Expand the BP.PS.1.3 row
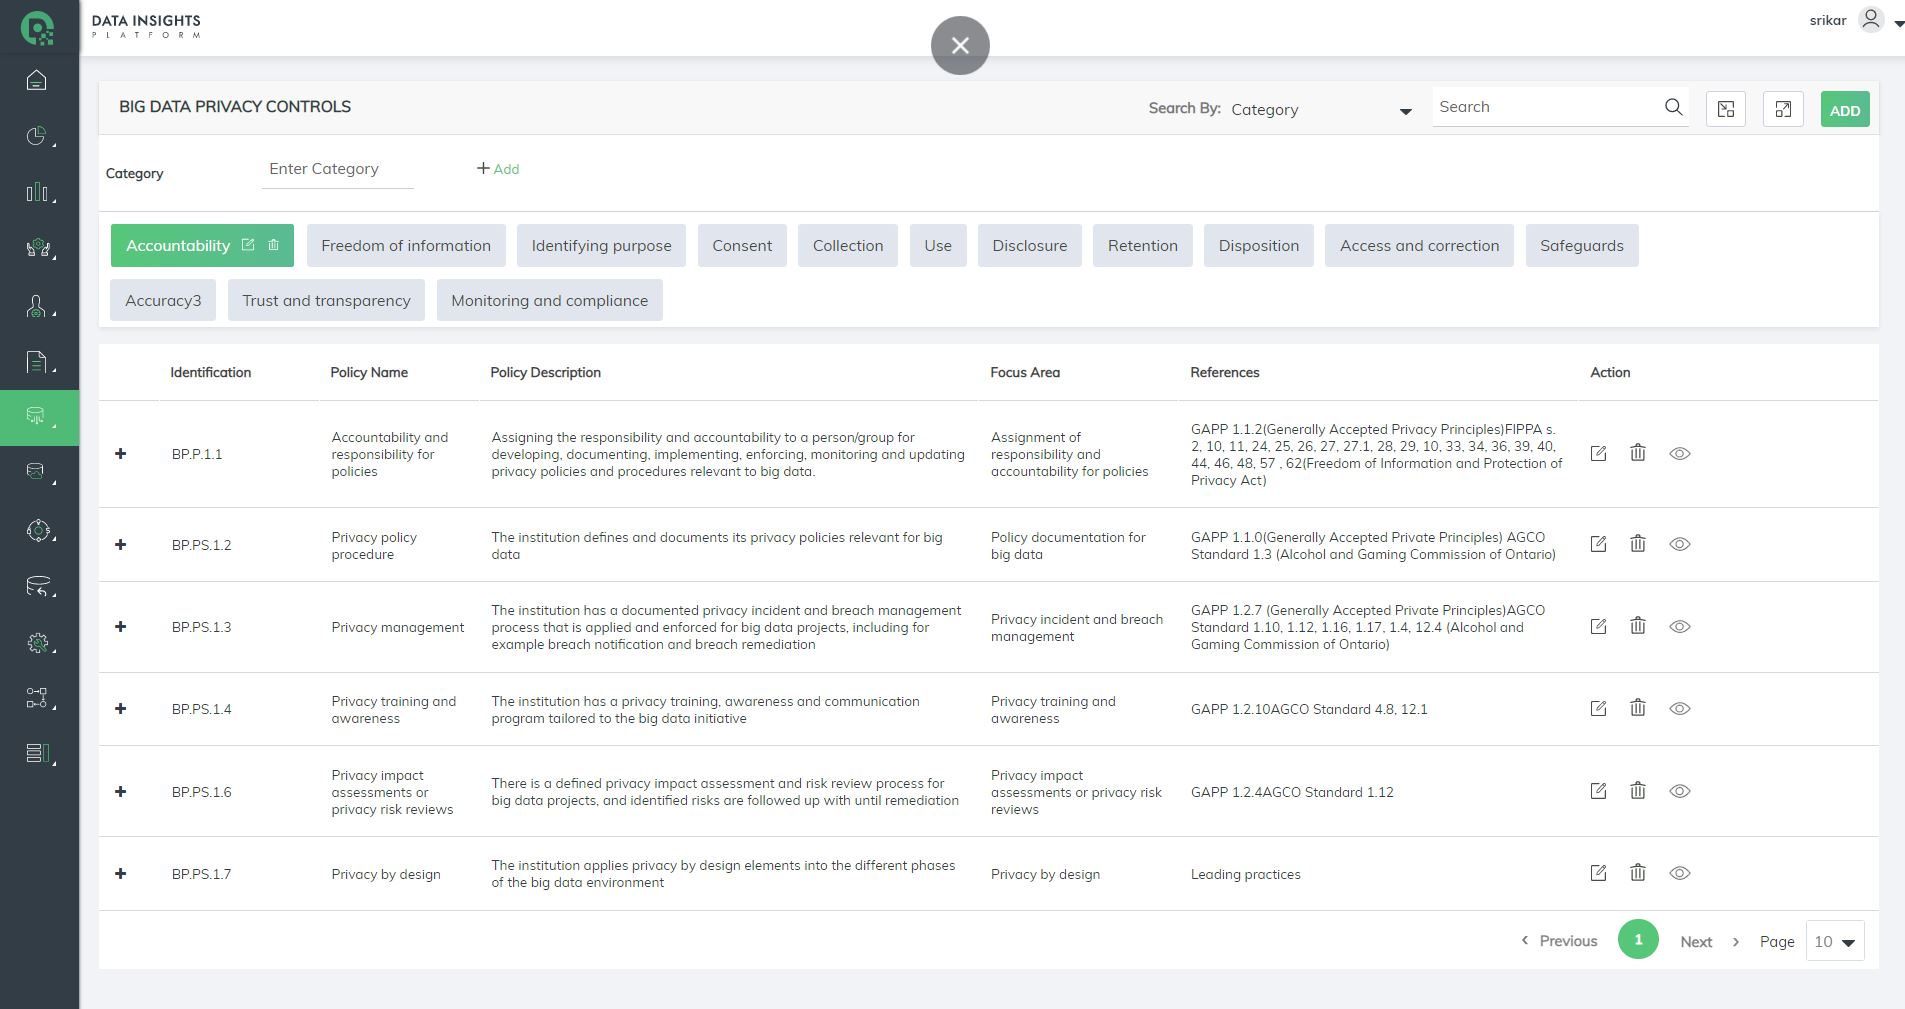This screenshot has height=1009, width=1905. point(121,627)
